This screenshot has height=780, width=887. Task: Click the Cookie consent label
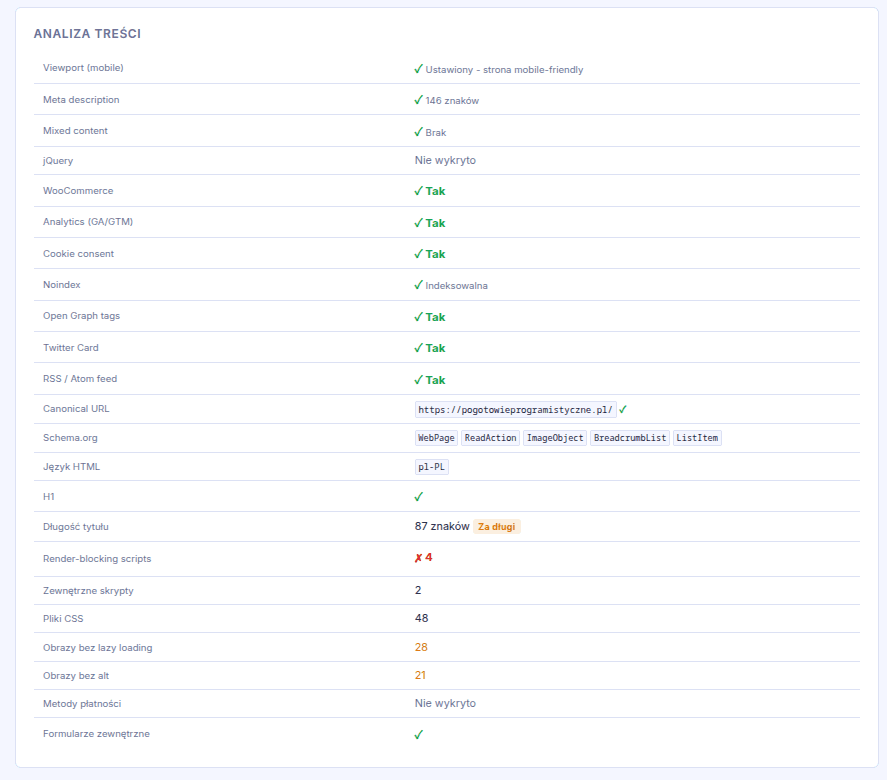(x=78, y=254)
